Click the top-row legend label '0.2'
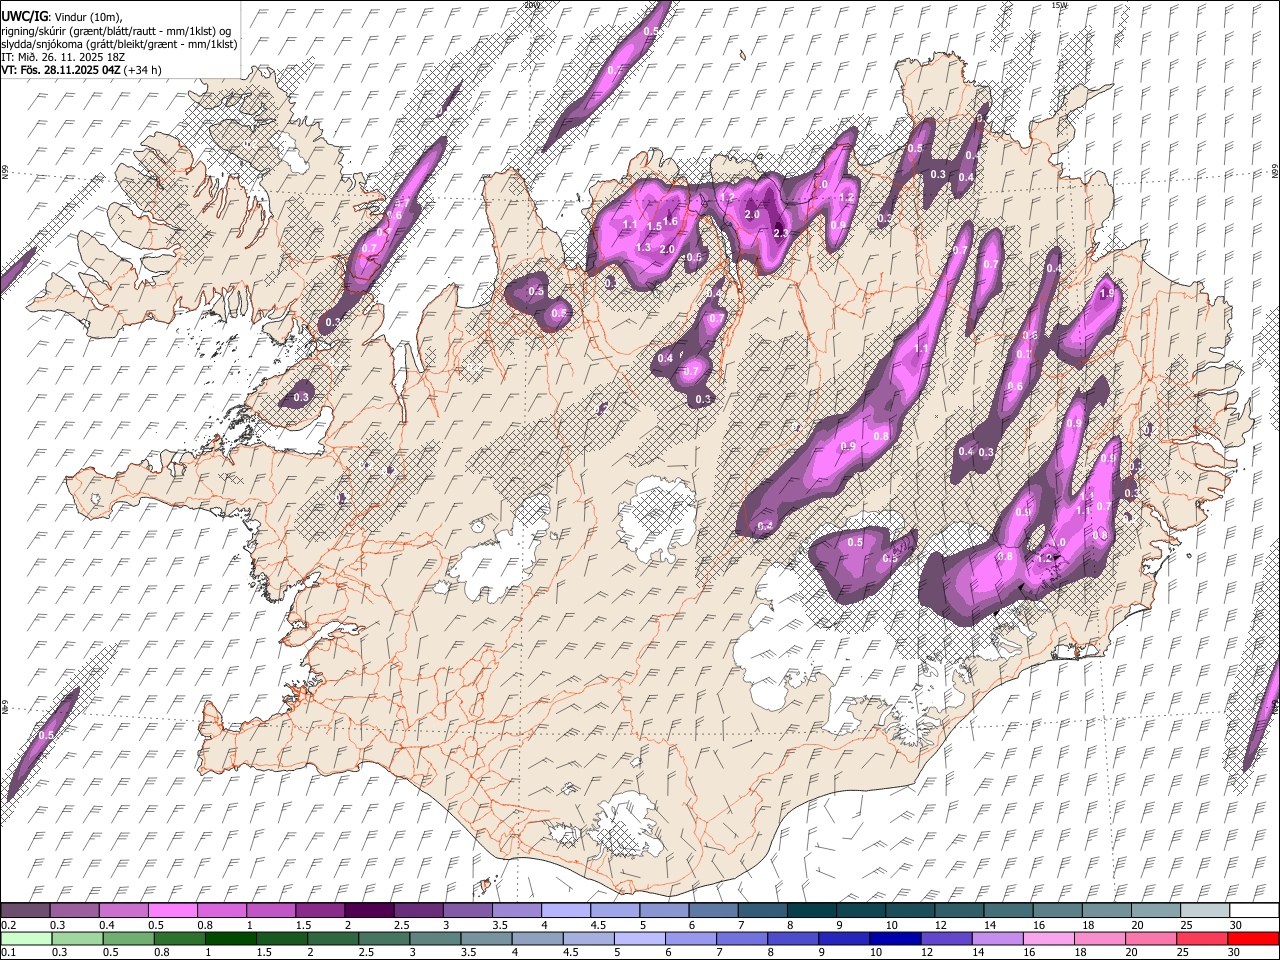Screen dimensions: 1280x960 (x=8, y=925)
